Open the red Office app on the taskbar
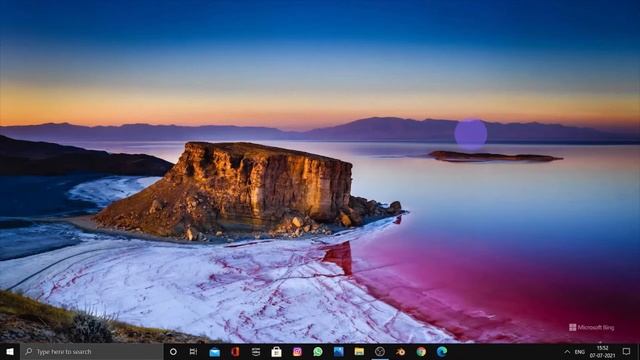This screenshot has height=360, width=640. pyautogui.click(x=235, y=352)
